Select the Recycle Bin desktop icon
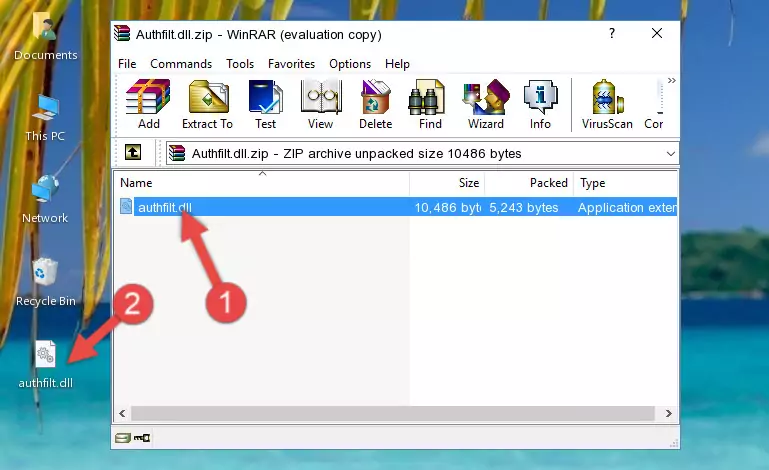Image resolution: width=769 pixels, height=470 pixels. [x=46, y=283]
